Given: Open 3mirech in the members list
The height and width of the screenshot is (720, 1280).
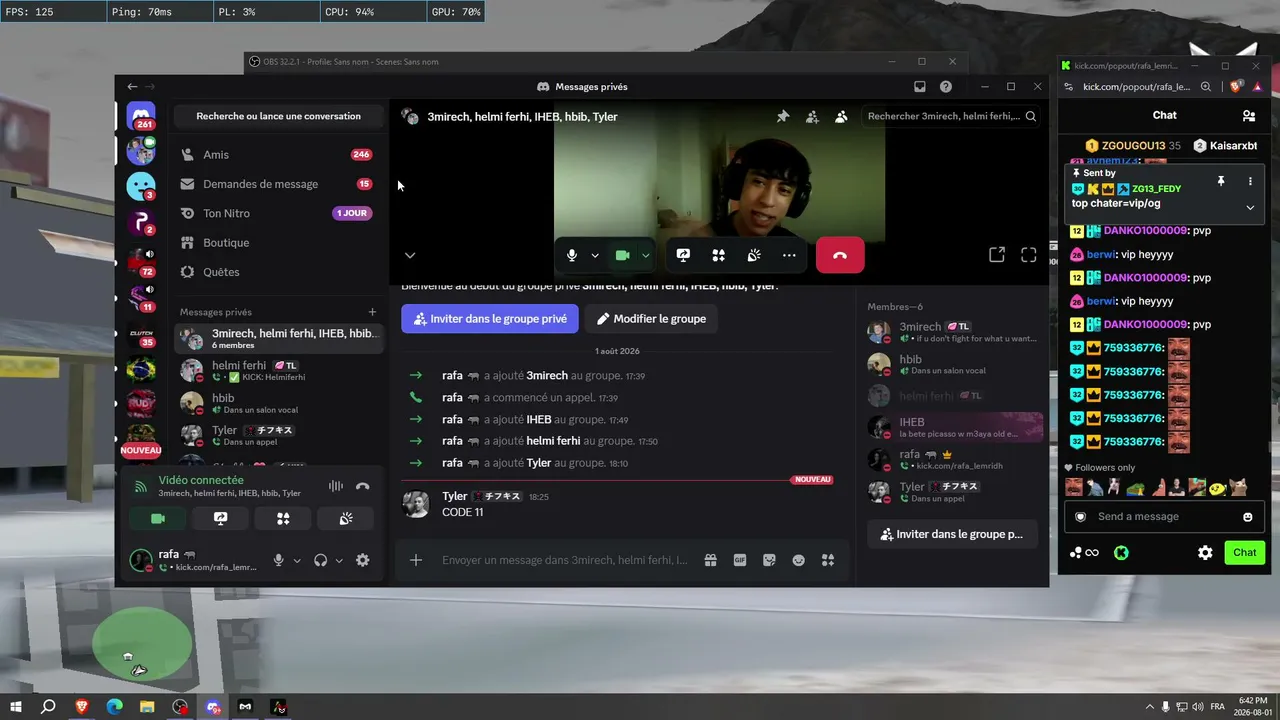Looking at the screenshot, I should 955,332.
